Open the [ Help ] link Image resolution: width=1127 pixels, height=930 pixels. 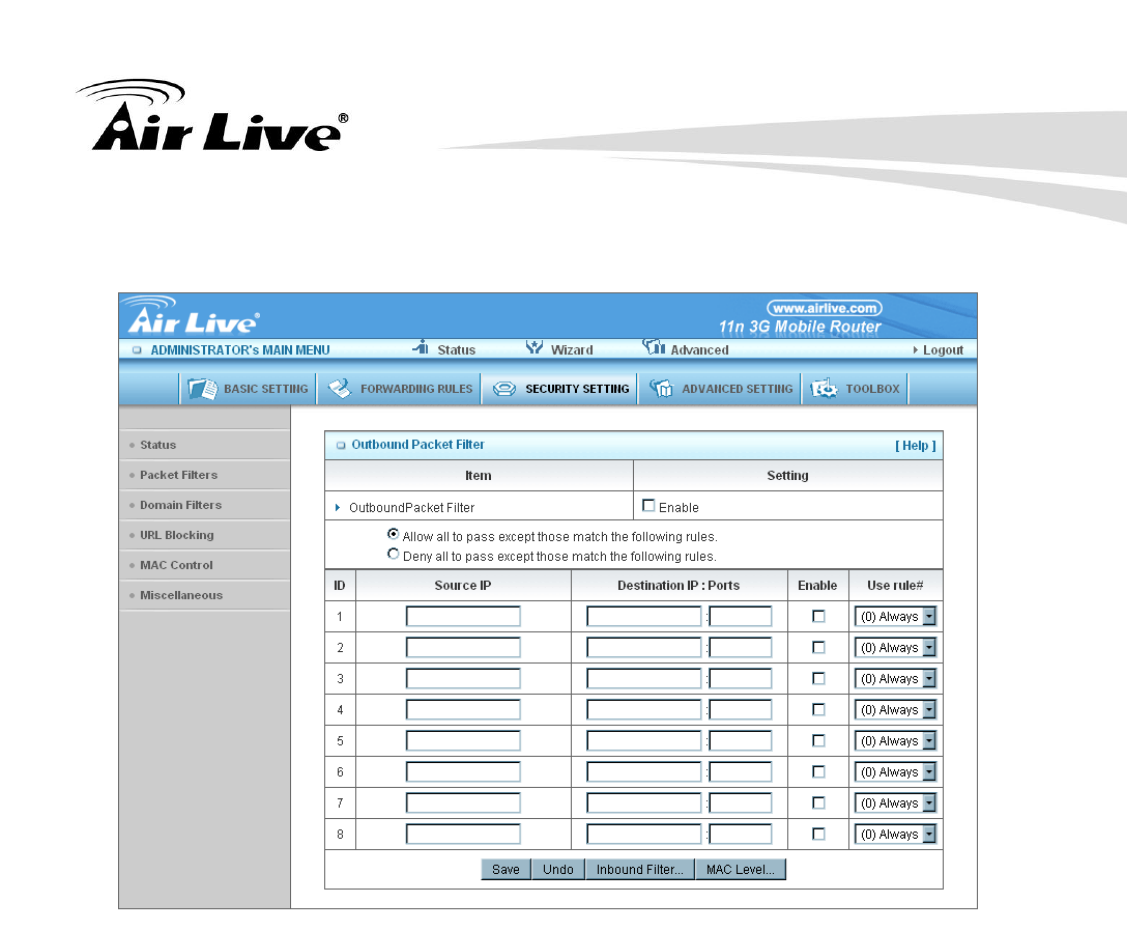pos(915,446)
